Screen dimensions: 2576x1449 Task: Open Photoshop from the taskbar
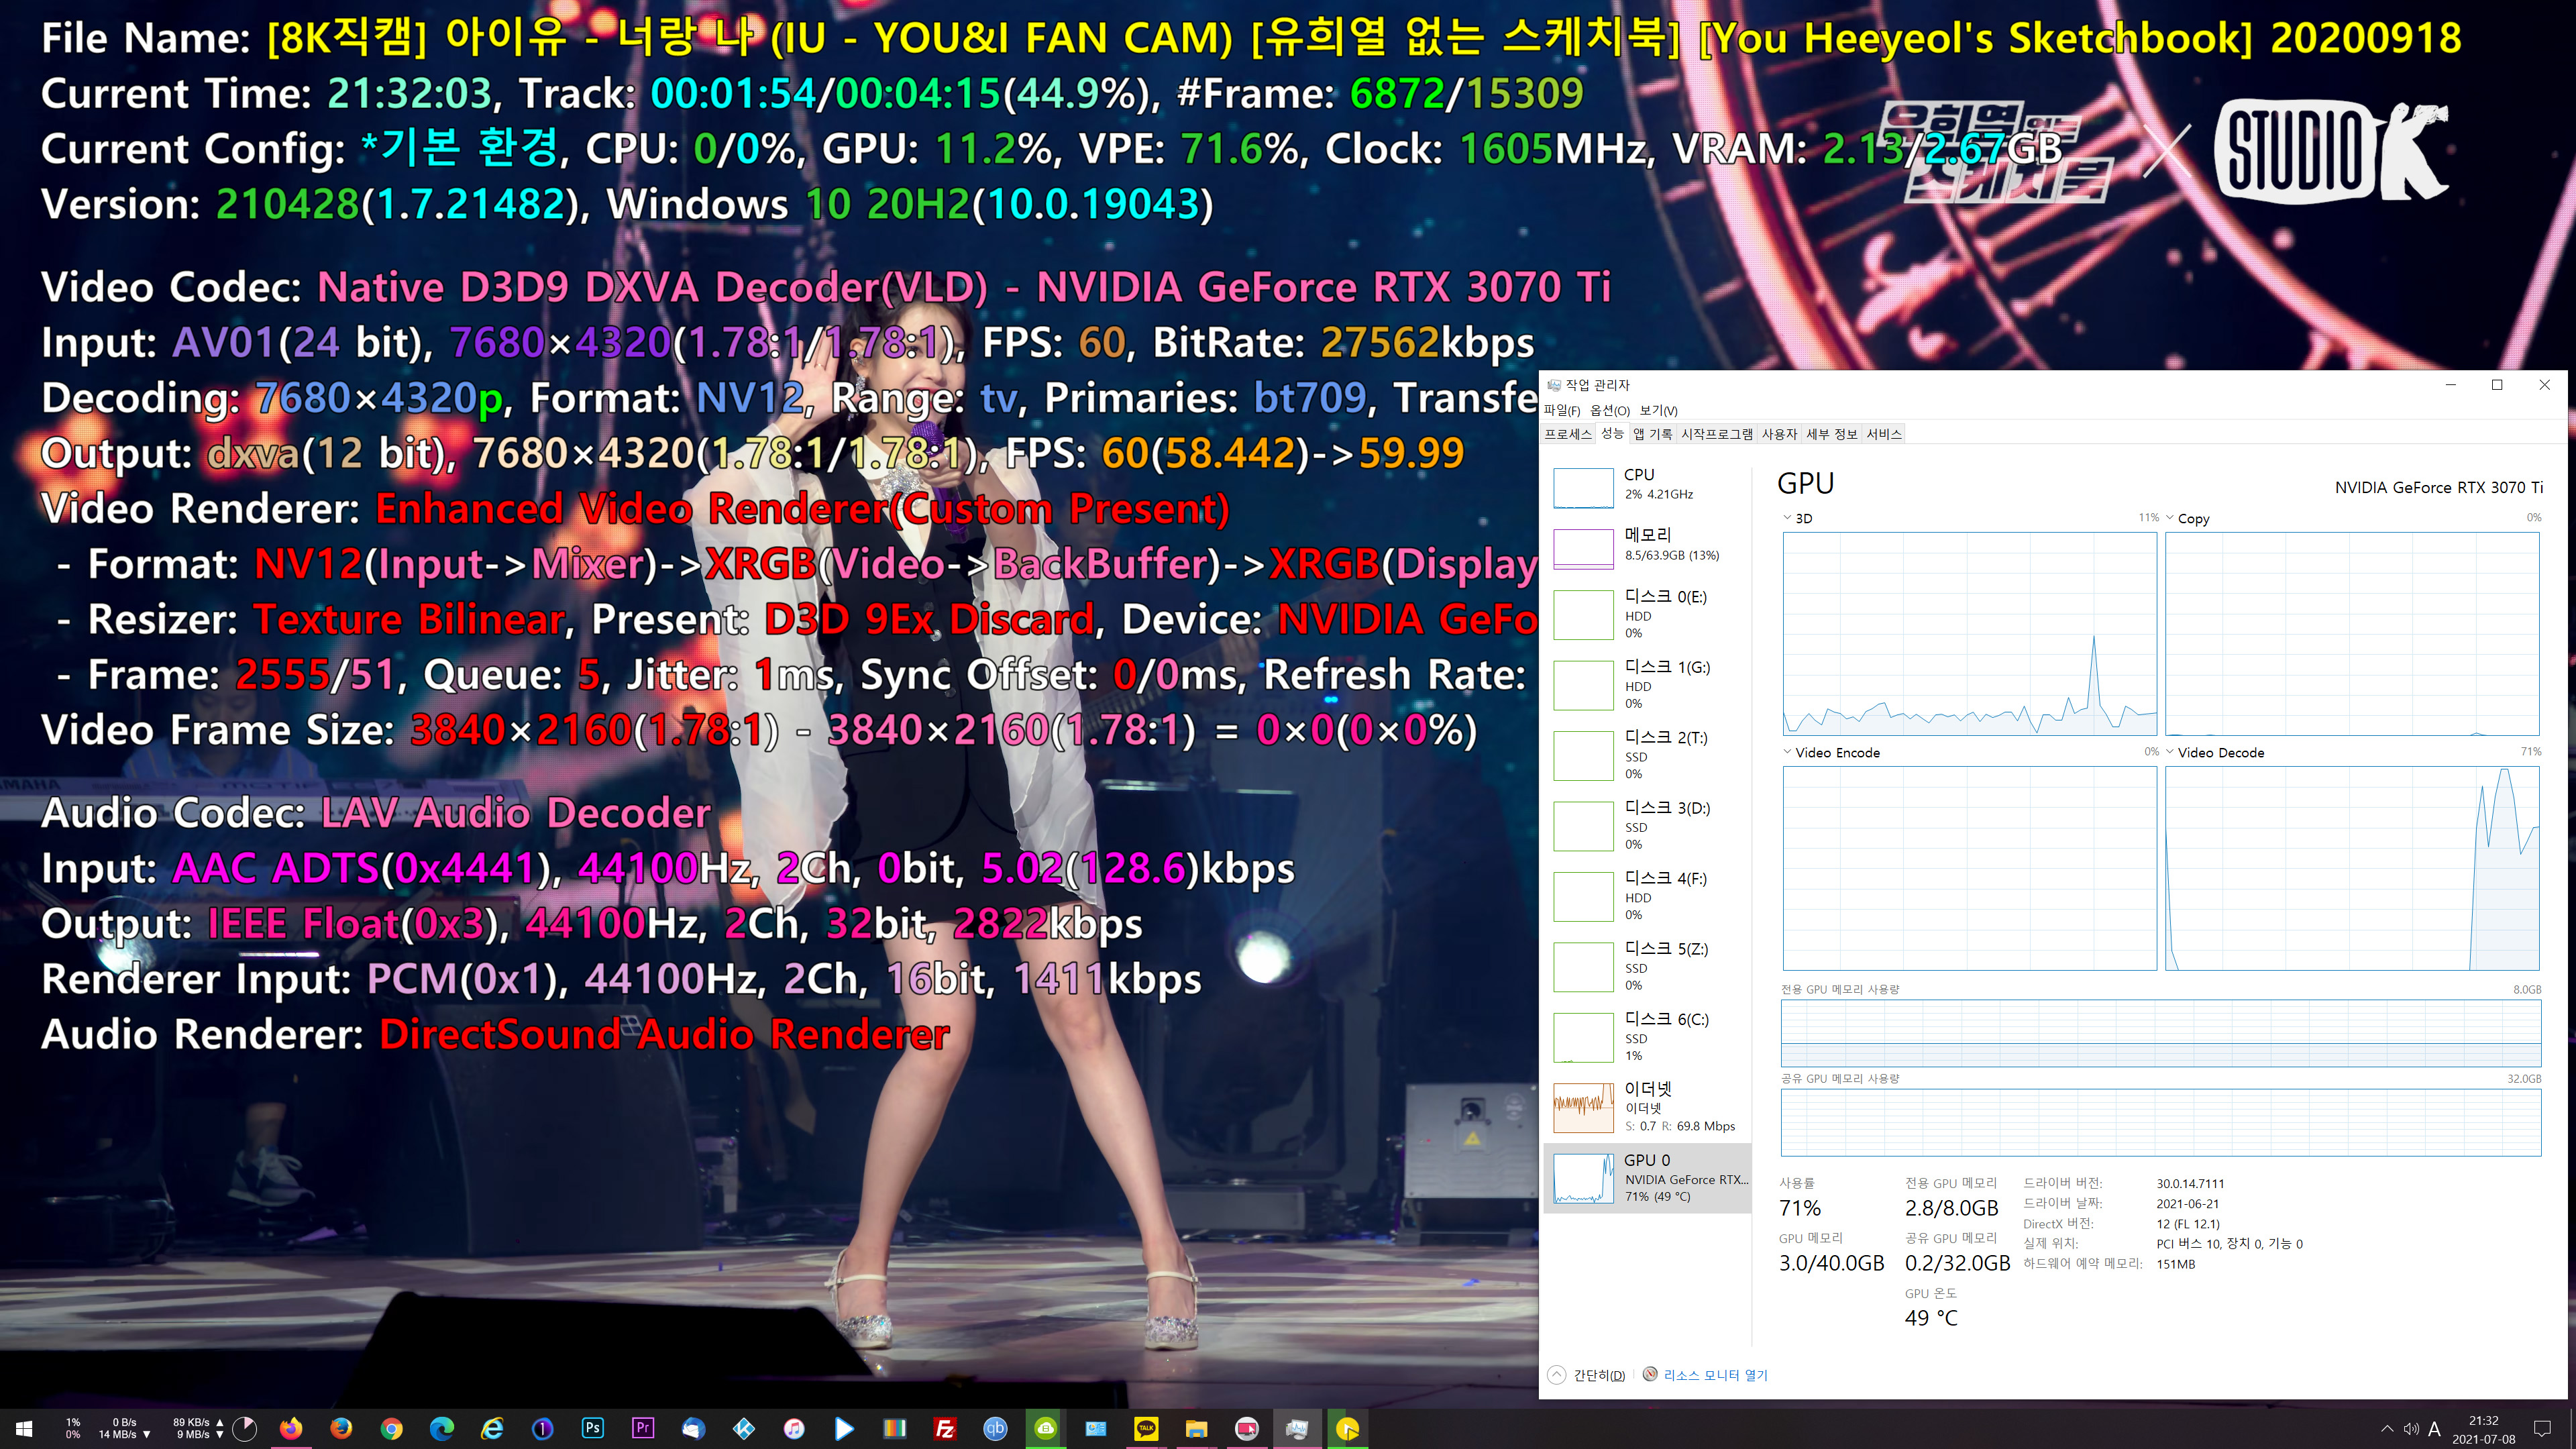click(593, 1428)
